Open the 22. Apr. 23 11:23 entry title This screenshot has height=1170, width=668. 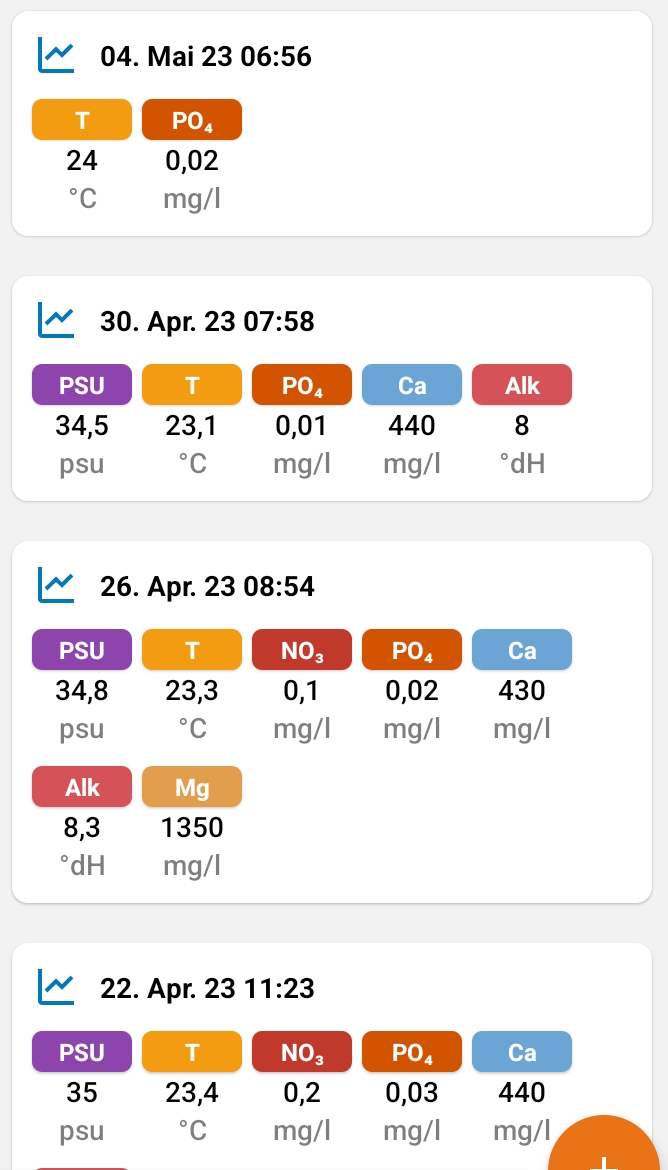click(207, 988)
